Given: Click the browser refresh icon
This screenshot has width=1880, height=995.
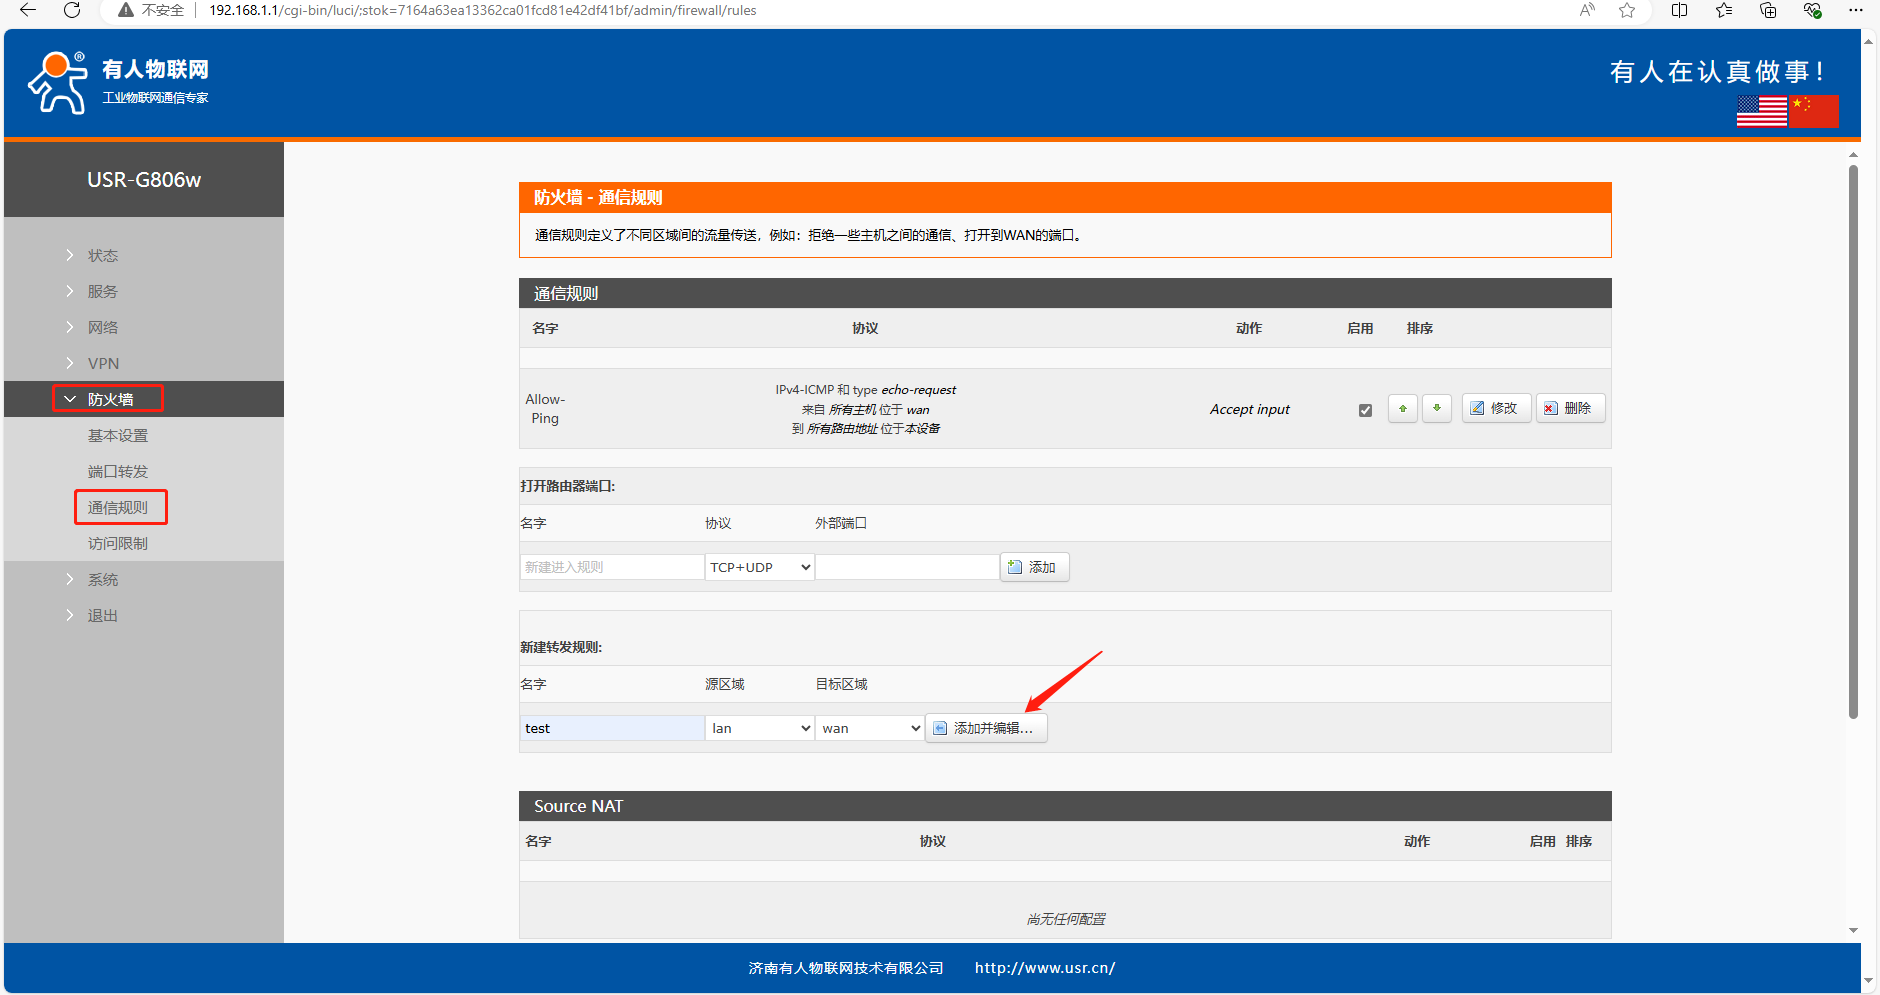Looking at the screenshot, I should pos(72,10).
